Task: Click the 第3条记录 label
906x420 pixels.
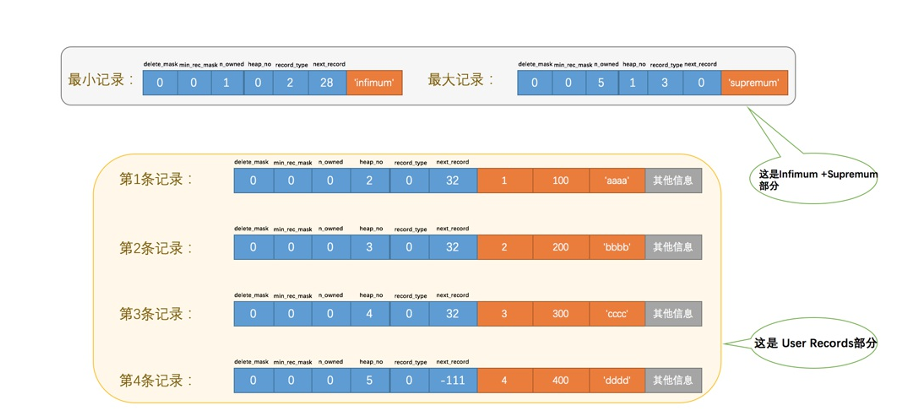Action: [156, 314]
